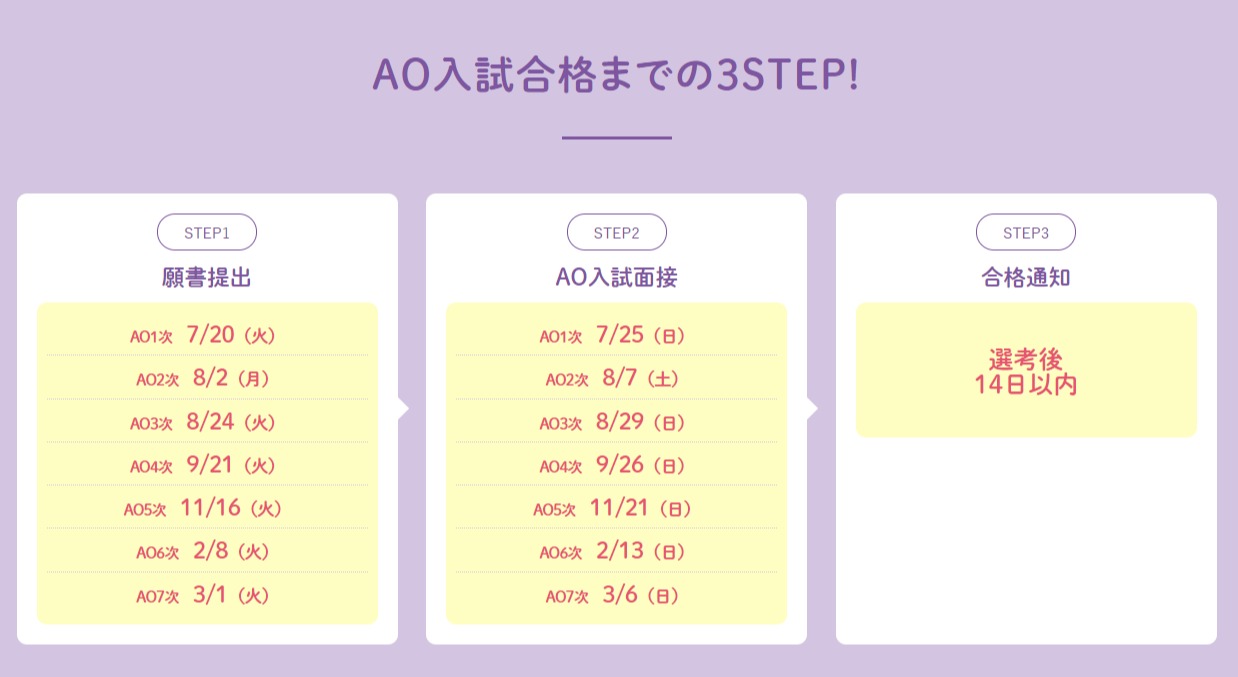Click the STEP1 pill badge

point(207,232)
